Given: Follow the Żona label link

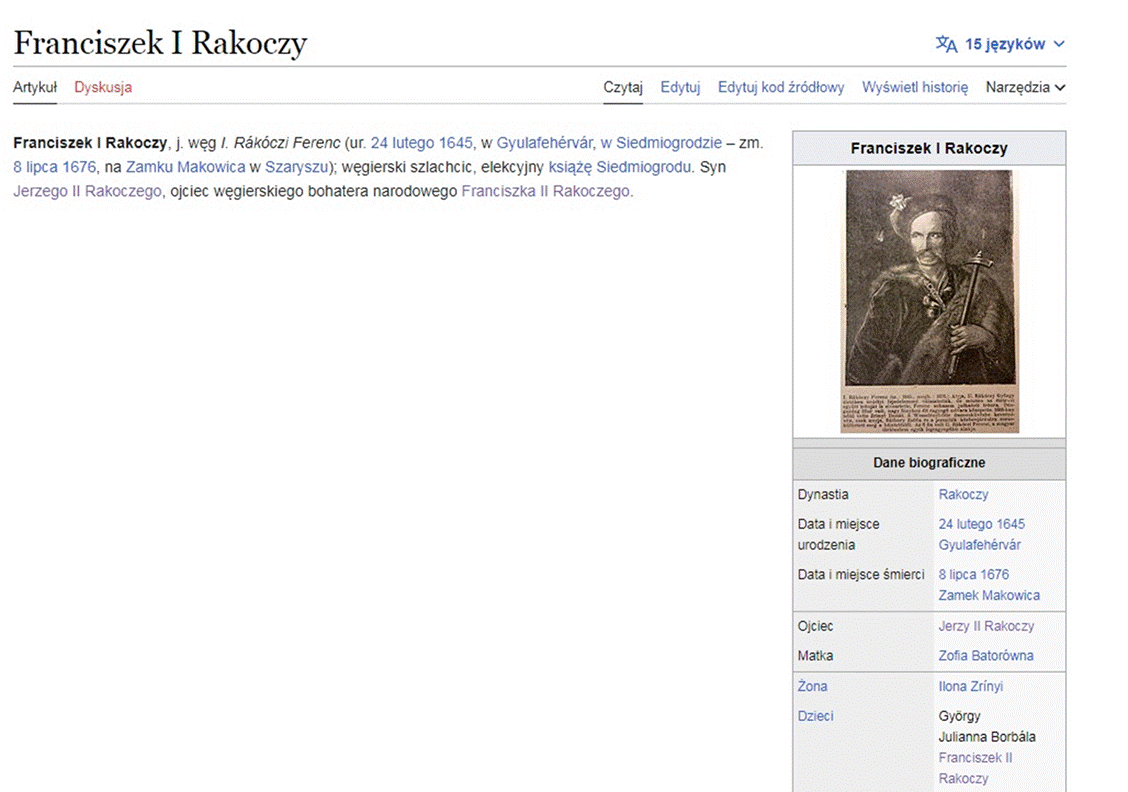Looking at the screenshot, I should click(x=812, y=686).
